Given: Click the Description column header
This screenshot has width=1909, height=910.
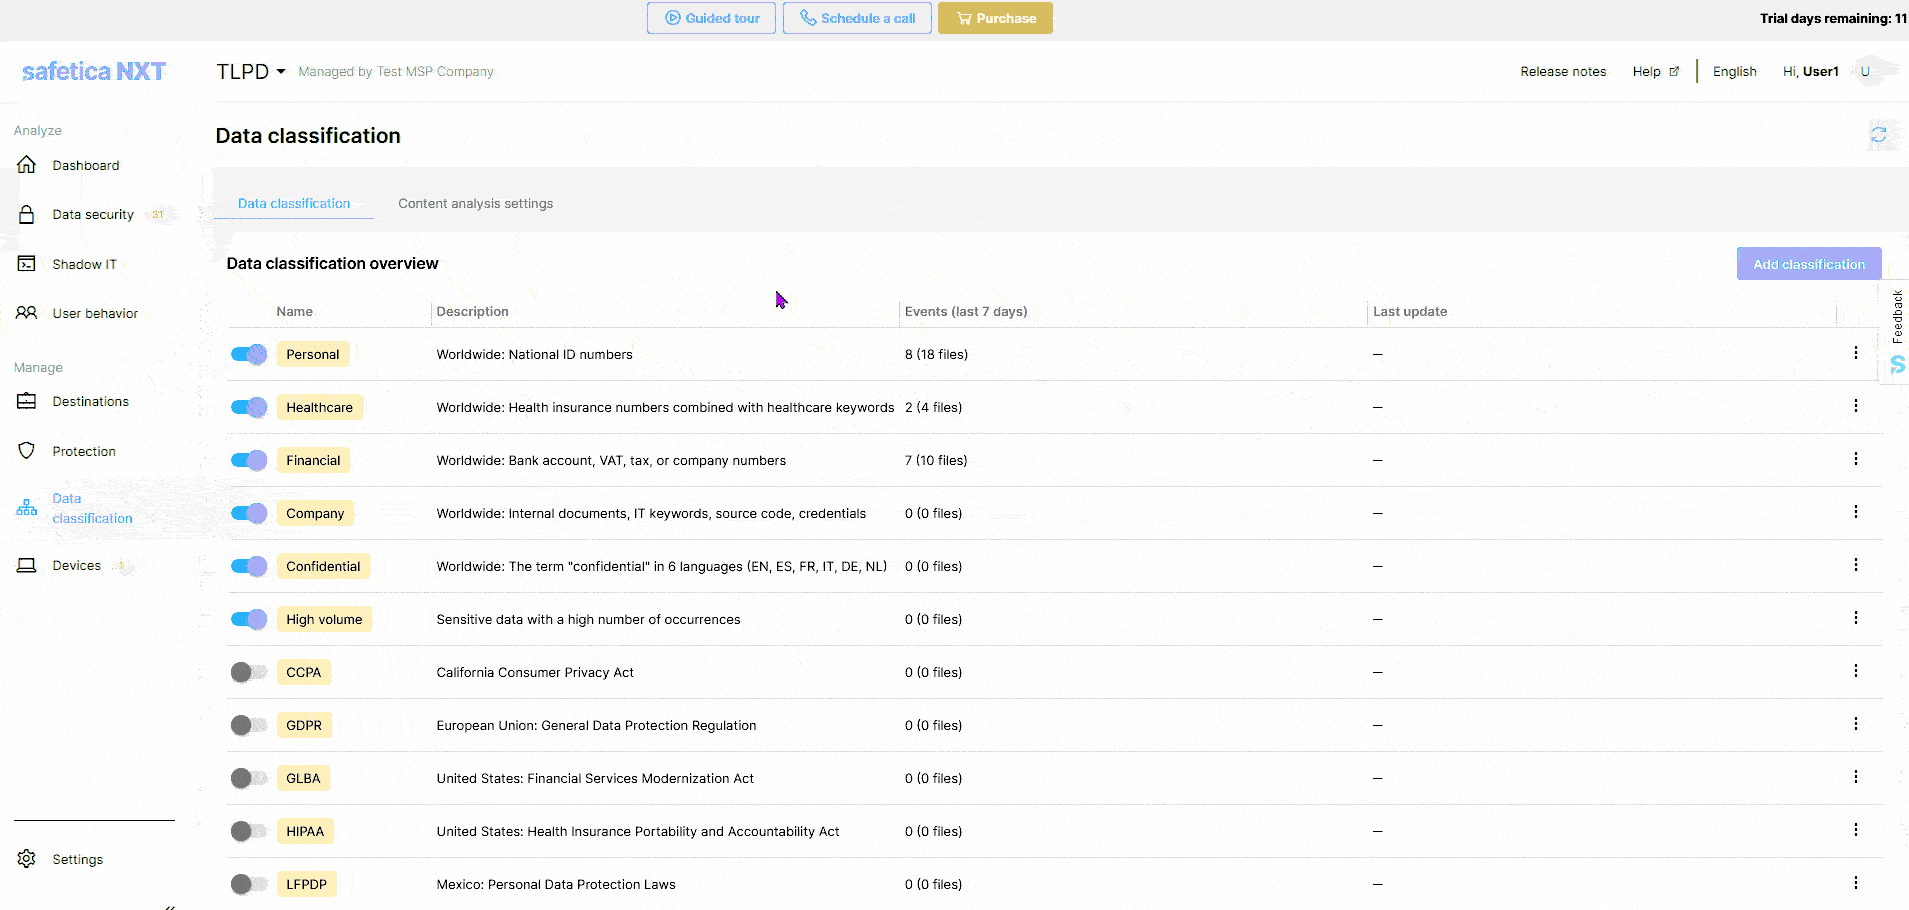Looking at the screenshot, I should (472, 311).
